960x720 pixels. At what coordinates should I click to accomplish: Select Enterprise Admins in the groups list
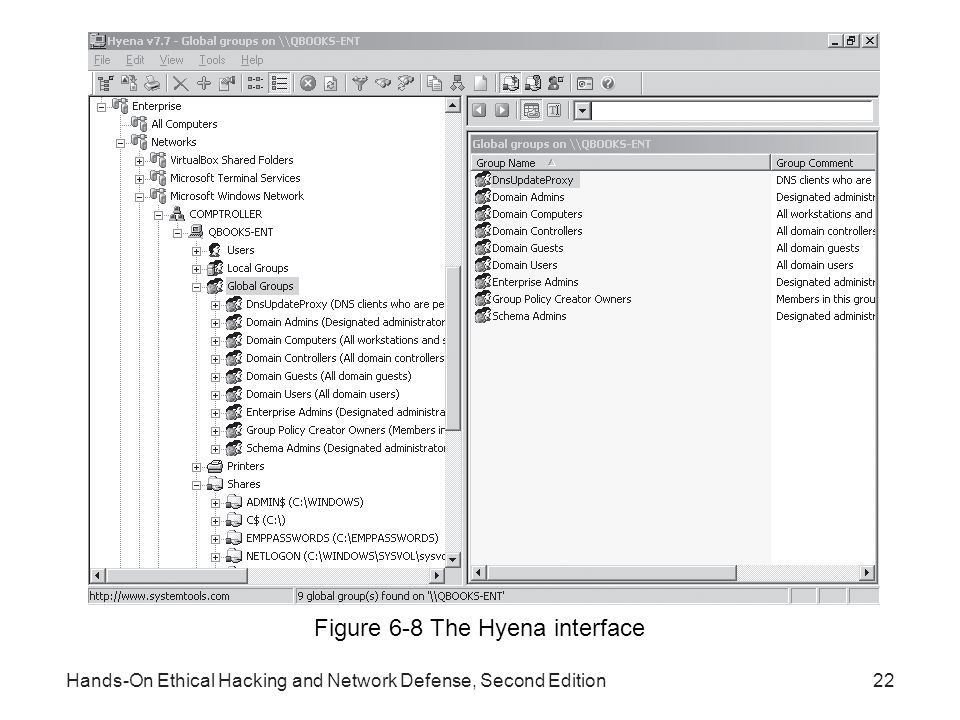(x=535, y=282)
